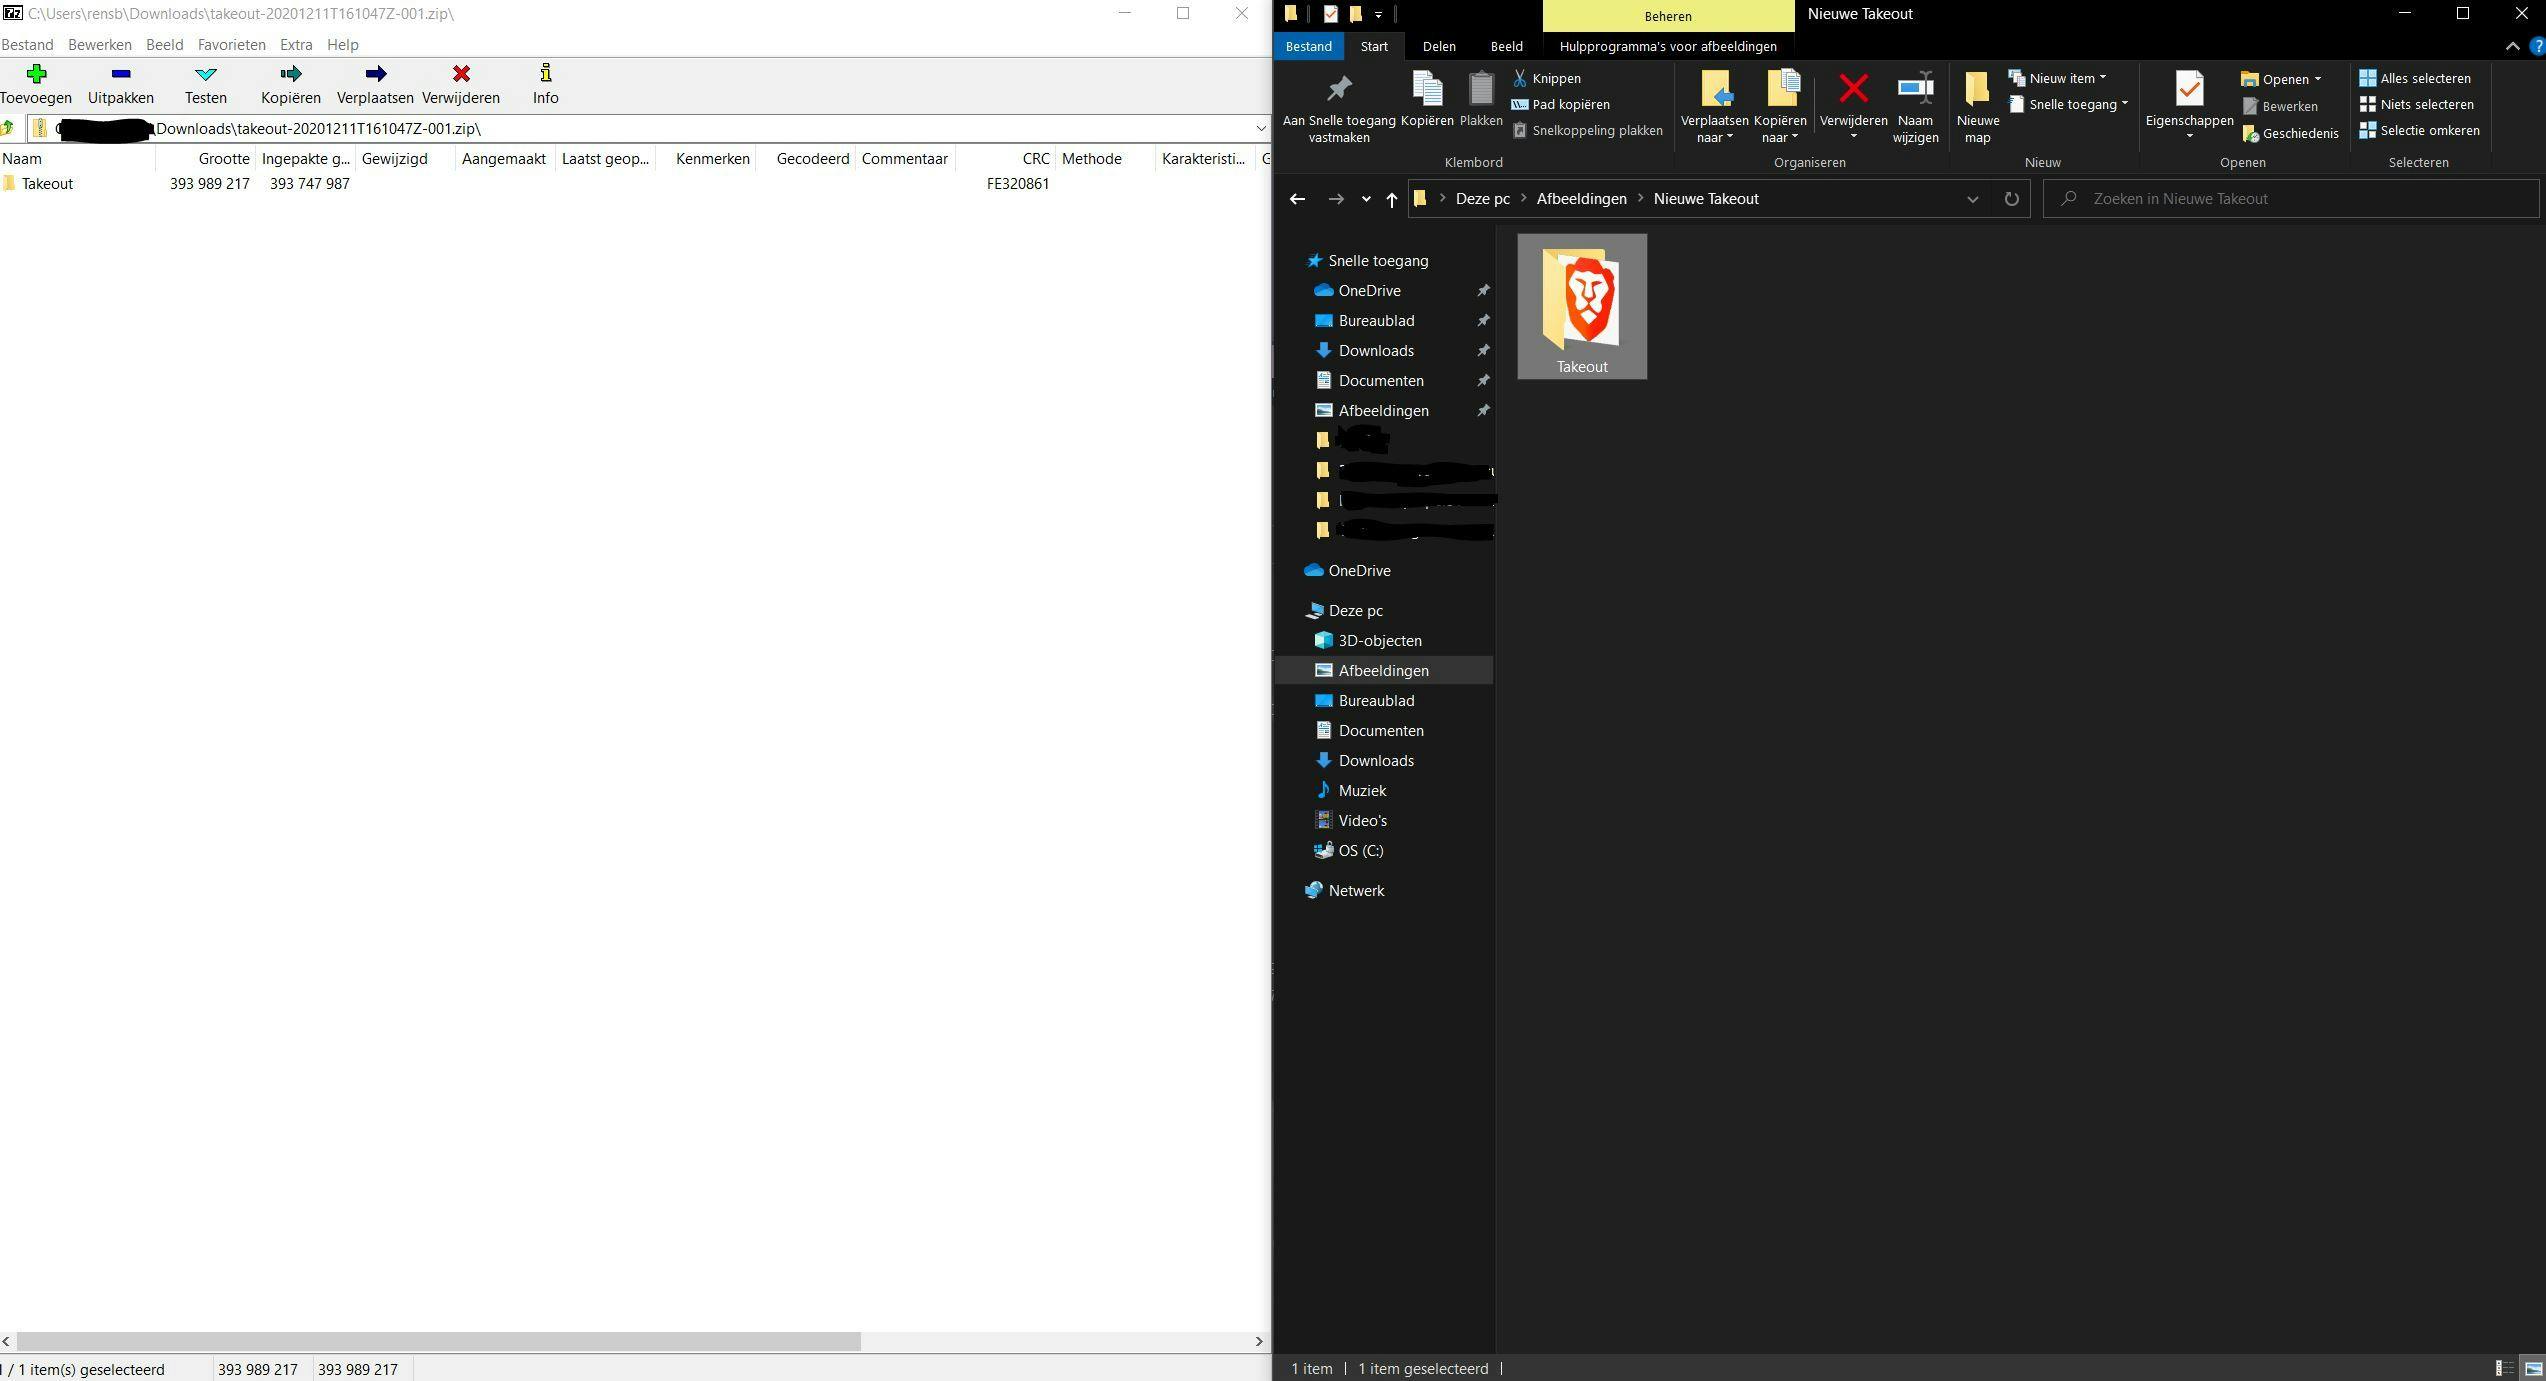Click the Eigenschappen properties icon

(x=2189, y=90)
